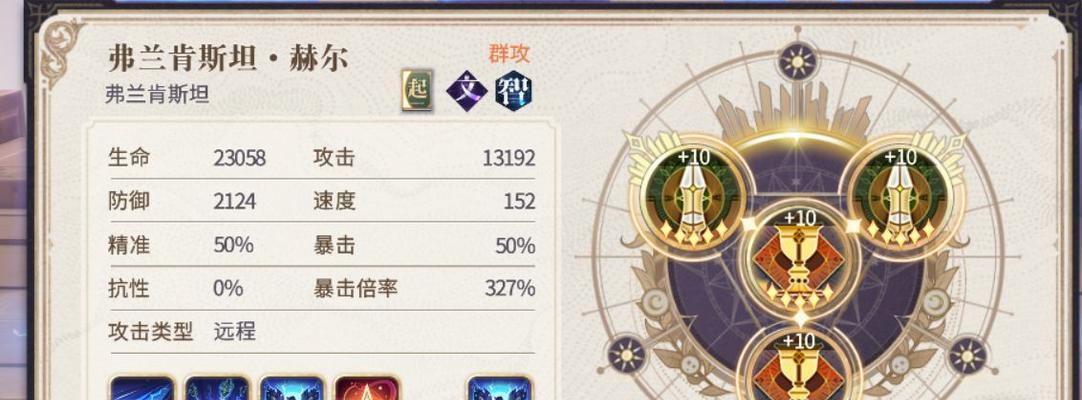
Task: Select the dark blue 智 hexagon badge
Action: [513, 91]
